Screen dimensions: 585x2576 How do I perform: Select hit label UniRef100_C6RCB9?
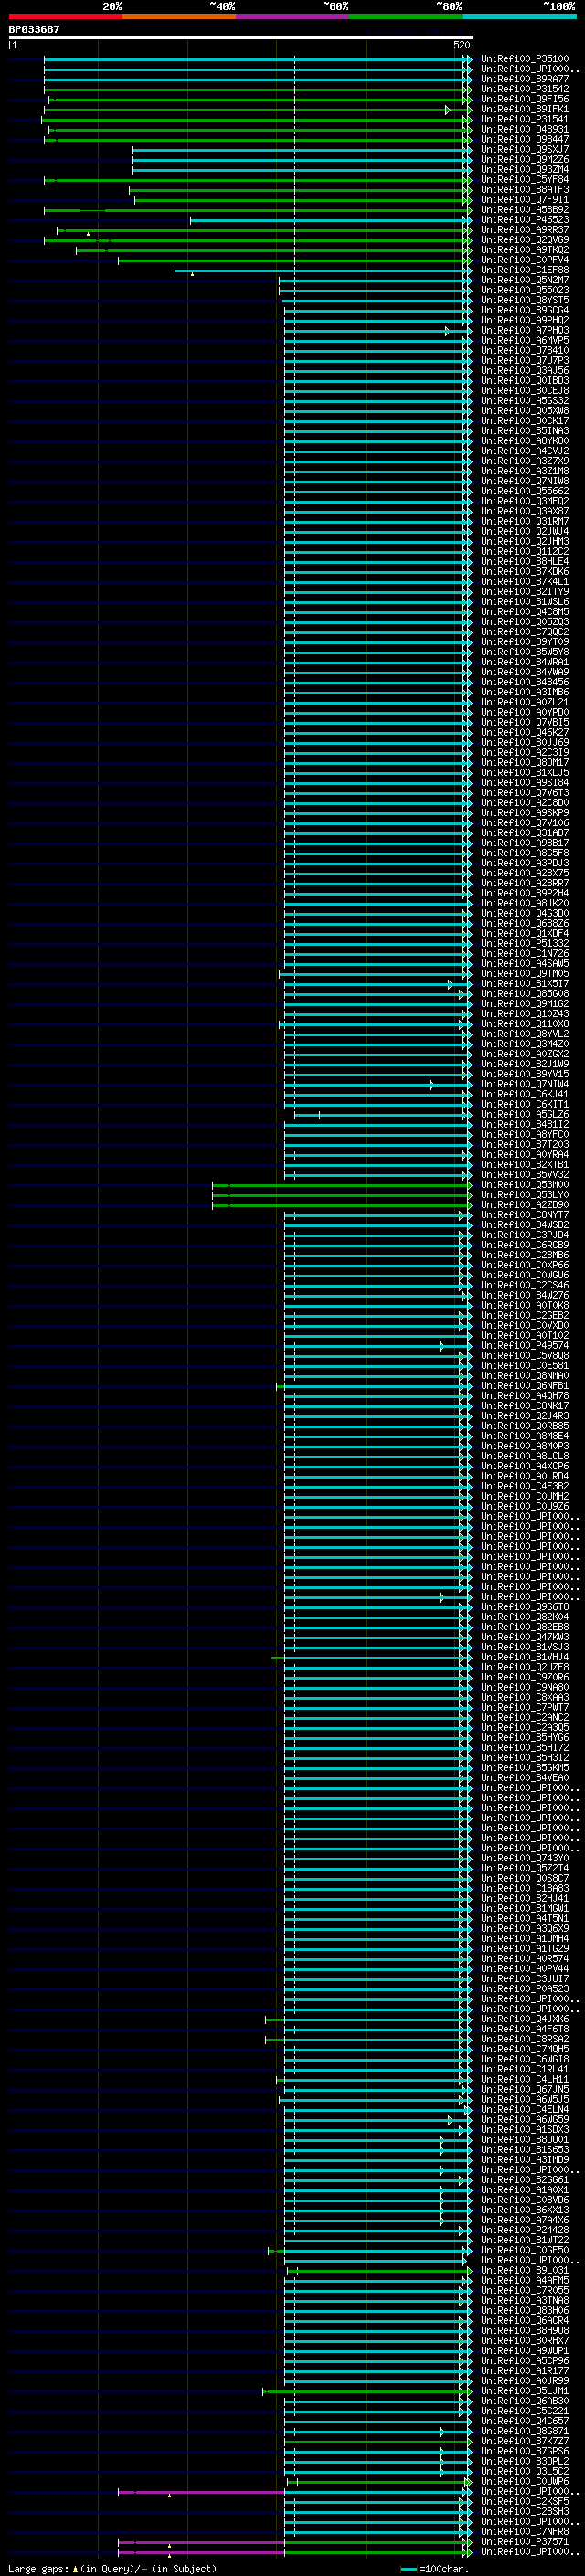[525, 1245]
